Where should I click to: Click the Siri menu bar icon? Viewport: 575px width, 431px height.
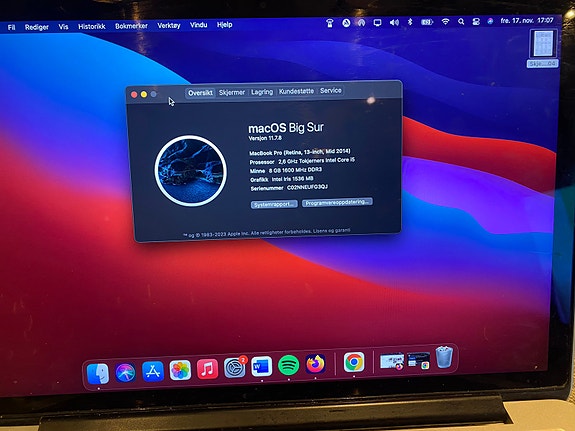(x=490, y=21)
